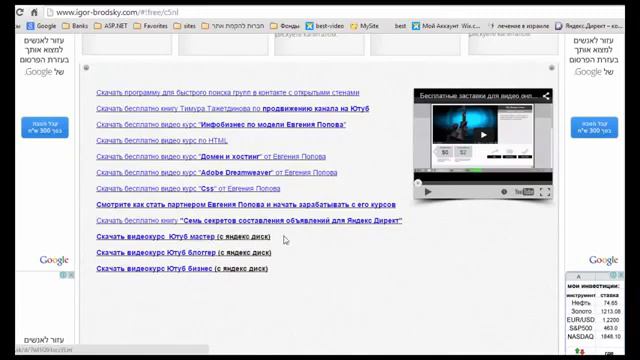Download видеокурс Ютуб блоггер link
Viewport: 640px width, 360px height.
click(184, 253)
